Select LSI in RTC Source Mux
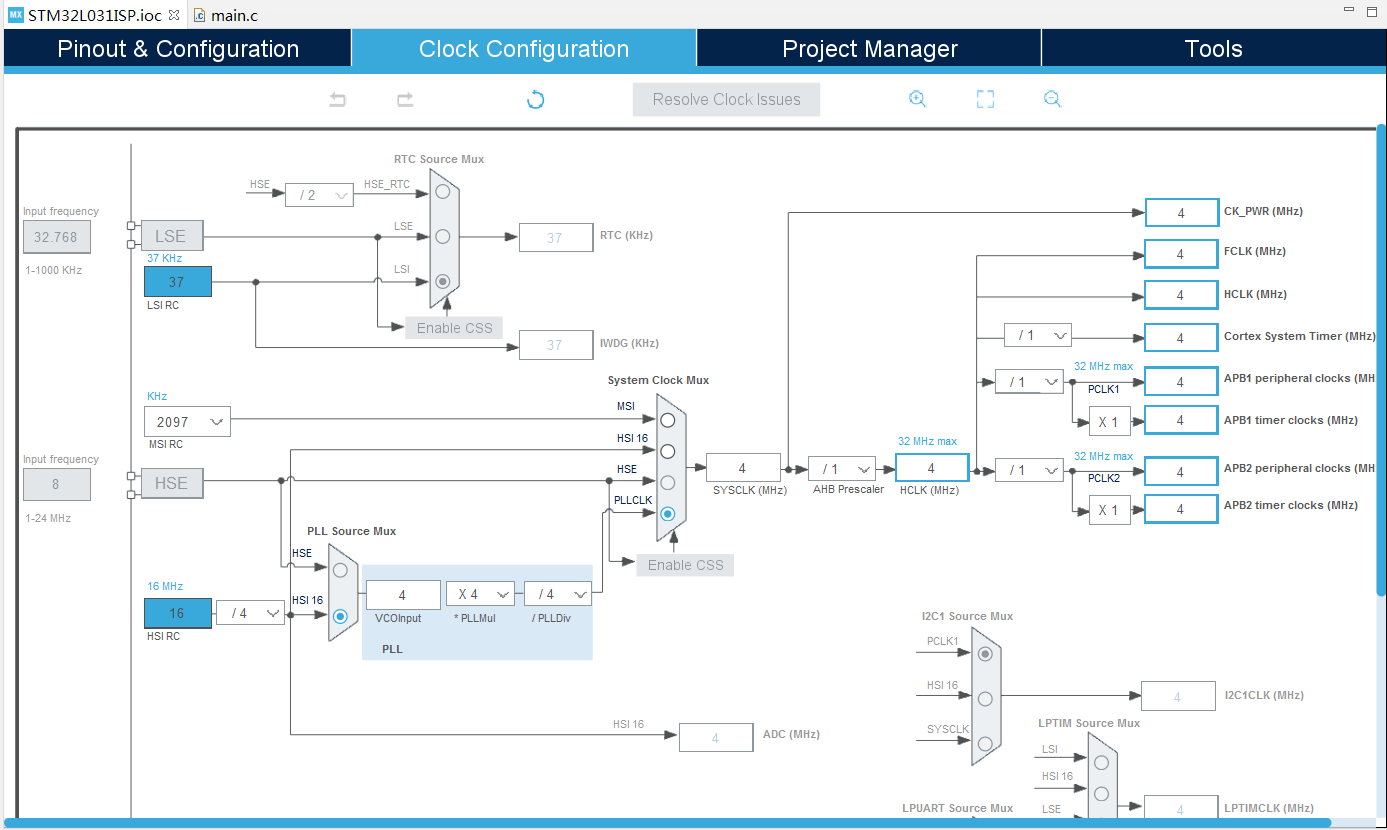1387x830 pixels. [442, 282]
